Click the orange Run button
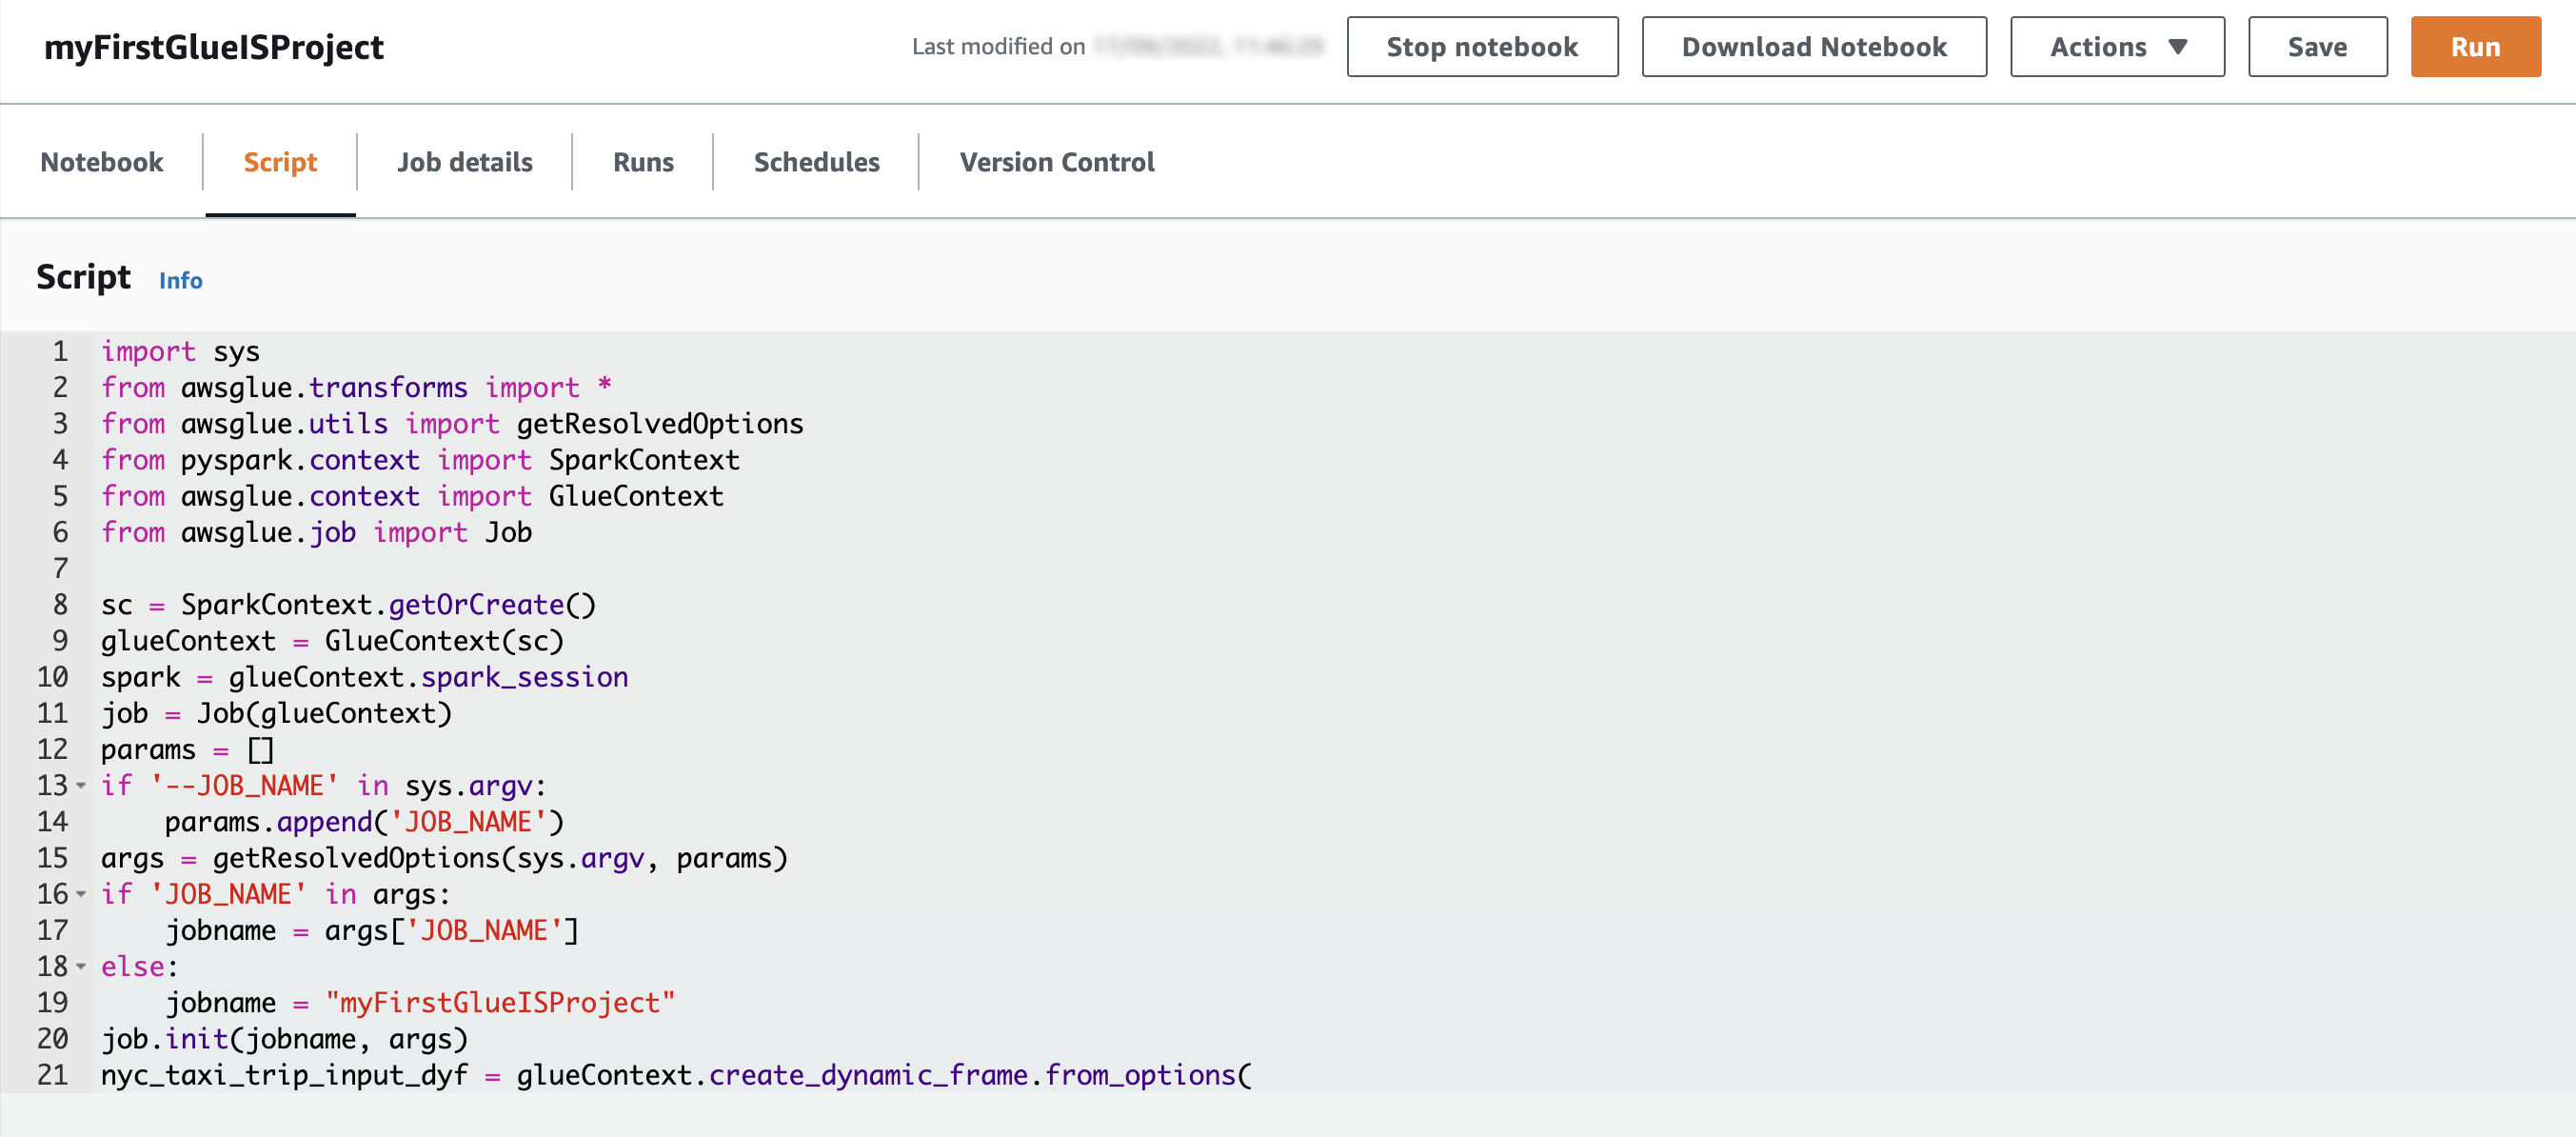Viewport: 2576px width, 1137px height. coord(2474,47)
